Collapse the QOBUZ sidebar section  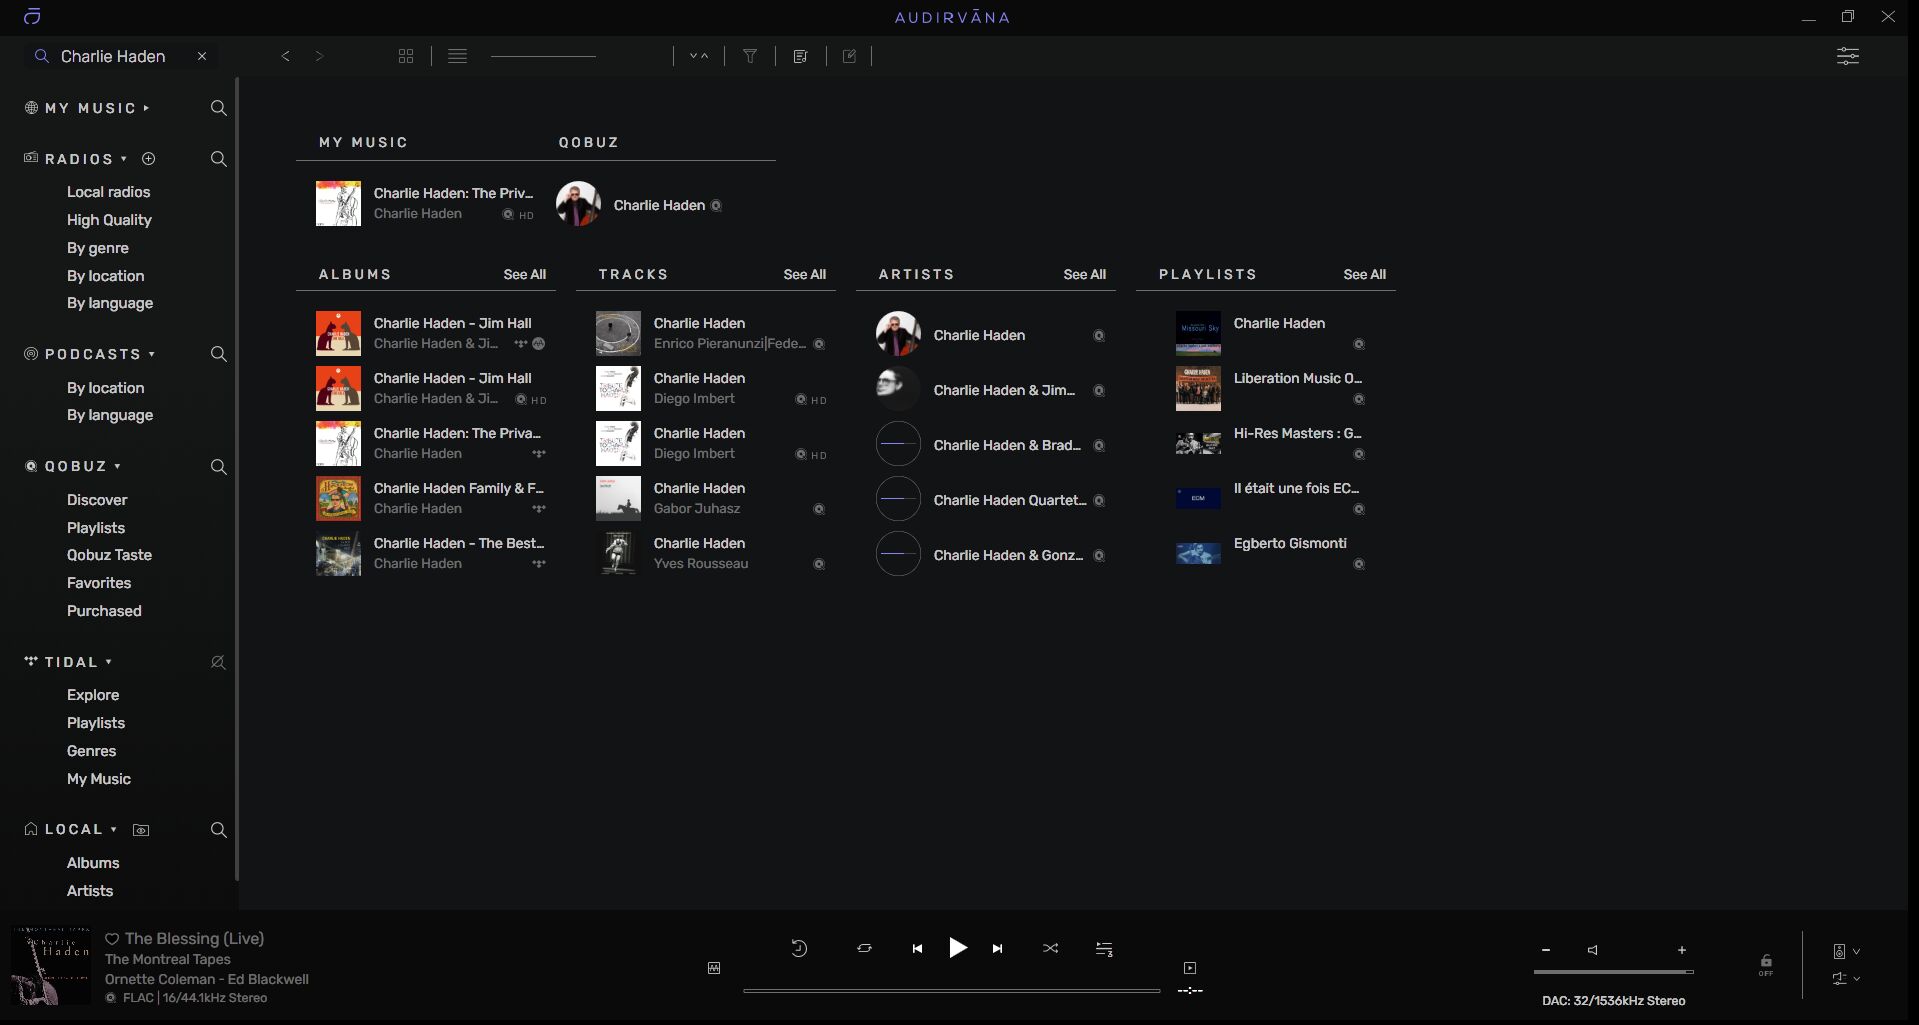click(117, 466)
